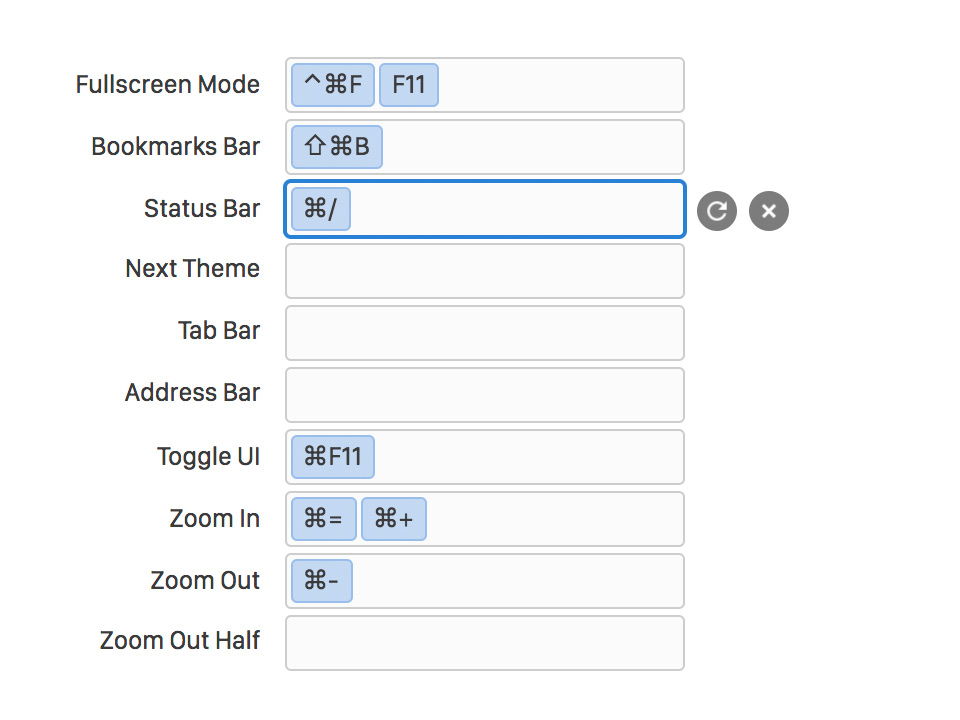Click empty area of Zoom Out field
The image size is (960, 720).
[x=517, y=581]
